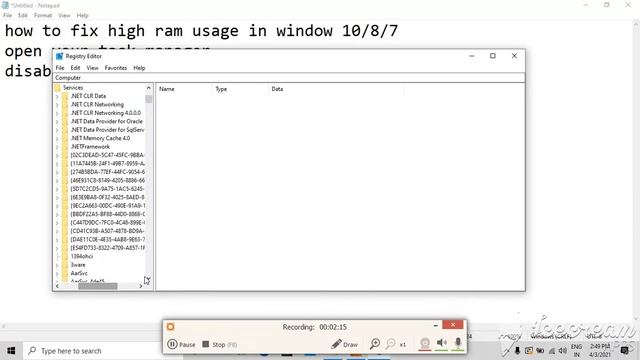Expand .NET Data Provider for SqlServer
The height and width of the screenshot is (360, 640).
pos(57,130)
